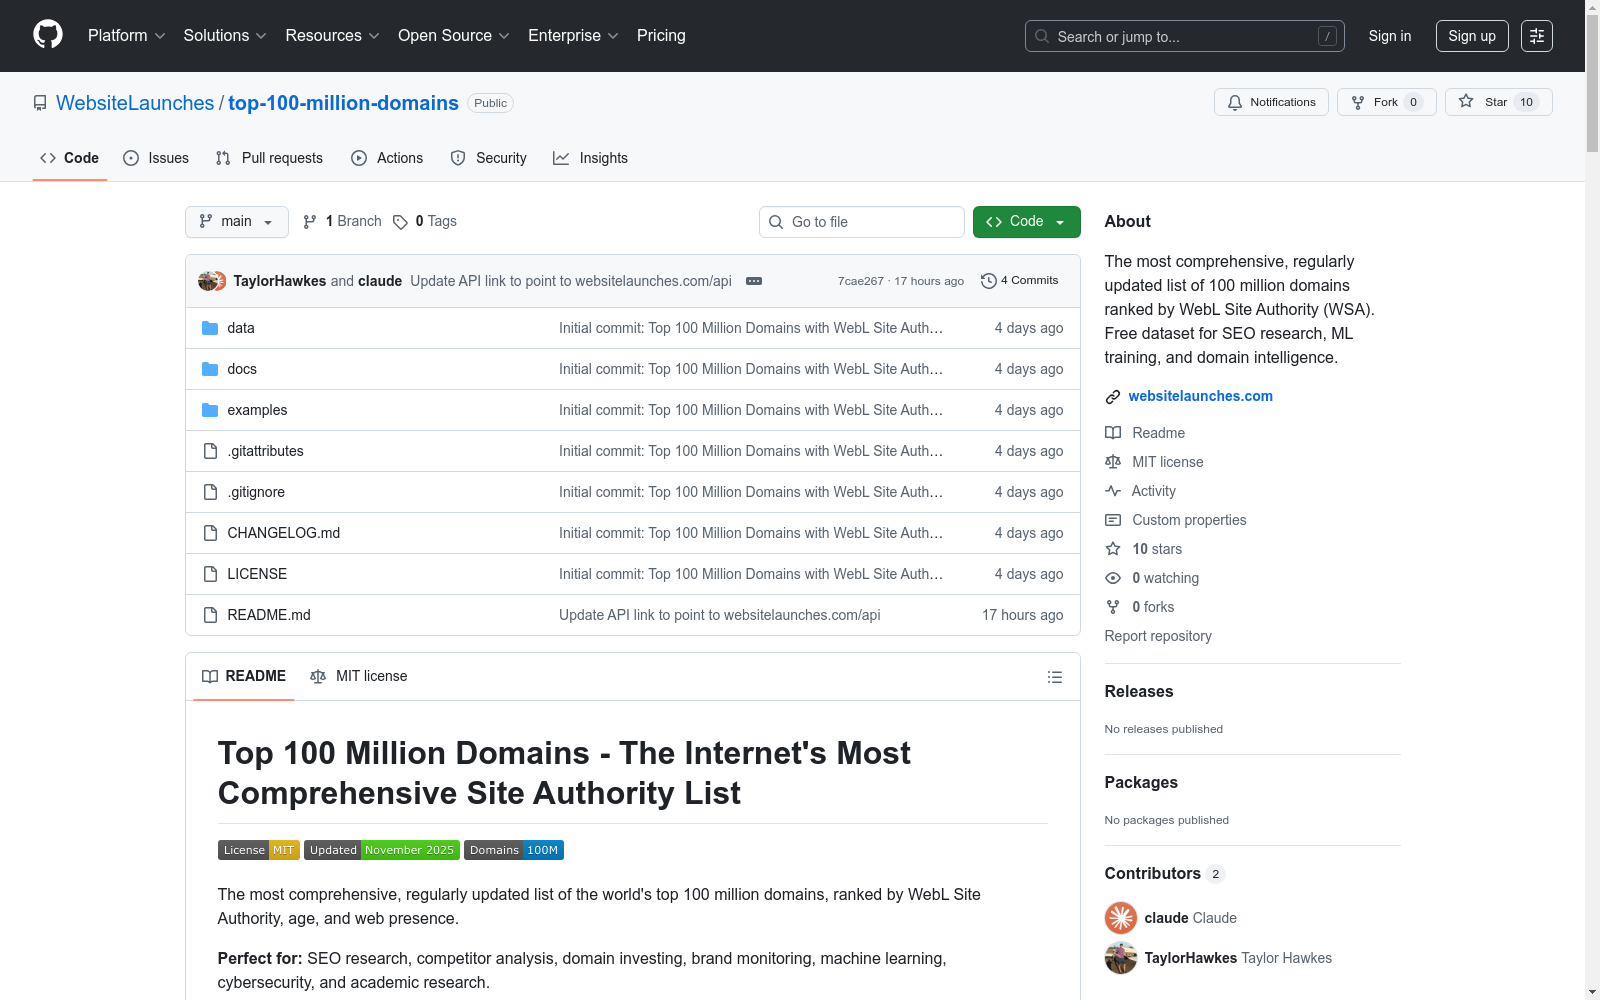Expand the Solutions menu
Screen dimensions: 1600x1000
pos(225,36)
